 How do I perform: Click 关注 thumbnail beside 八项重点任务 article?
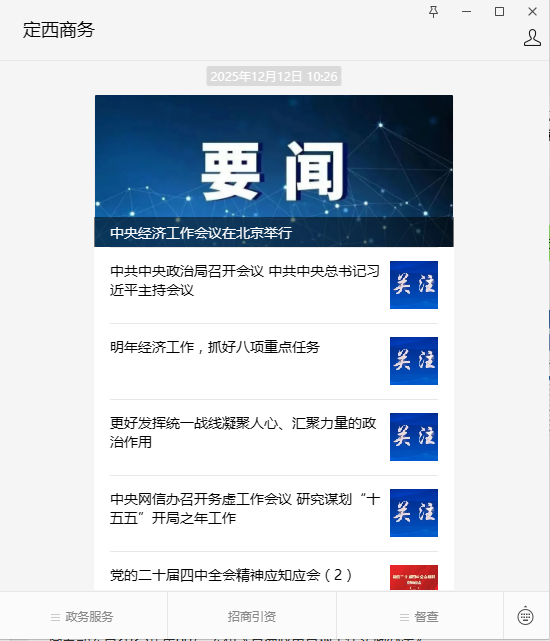[413, 361]
